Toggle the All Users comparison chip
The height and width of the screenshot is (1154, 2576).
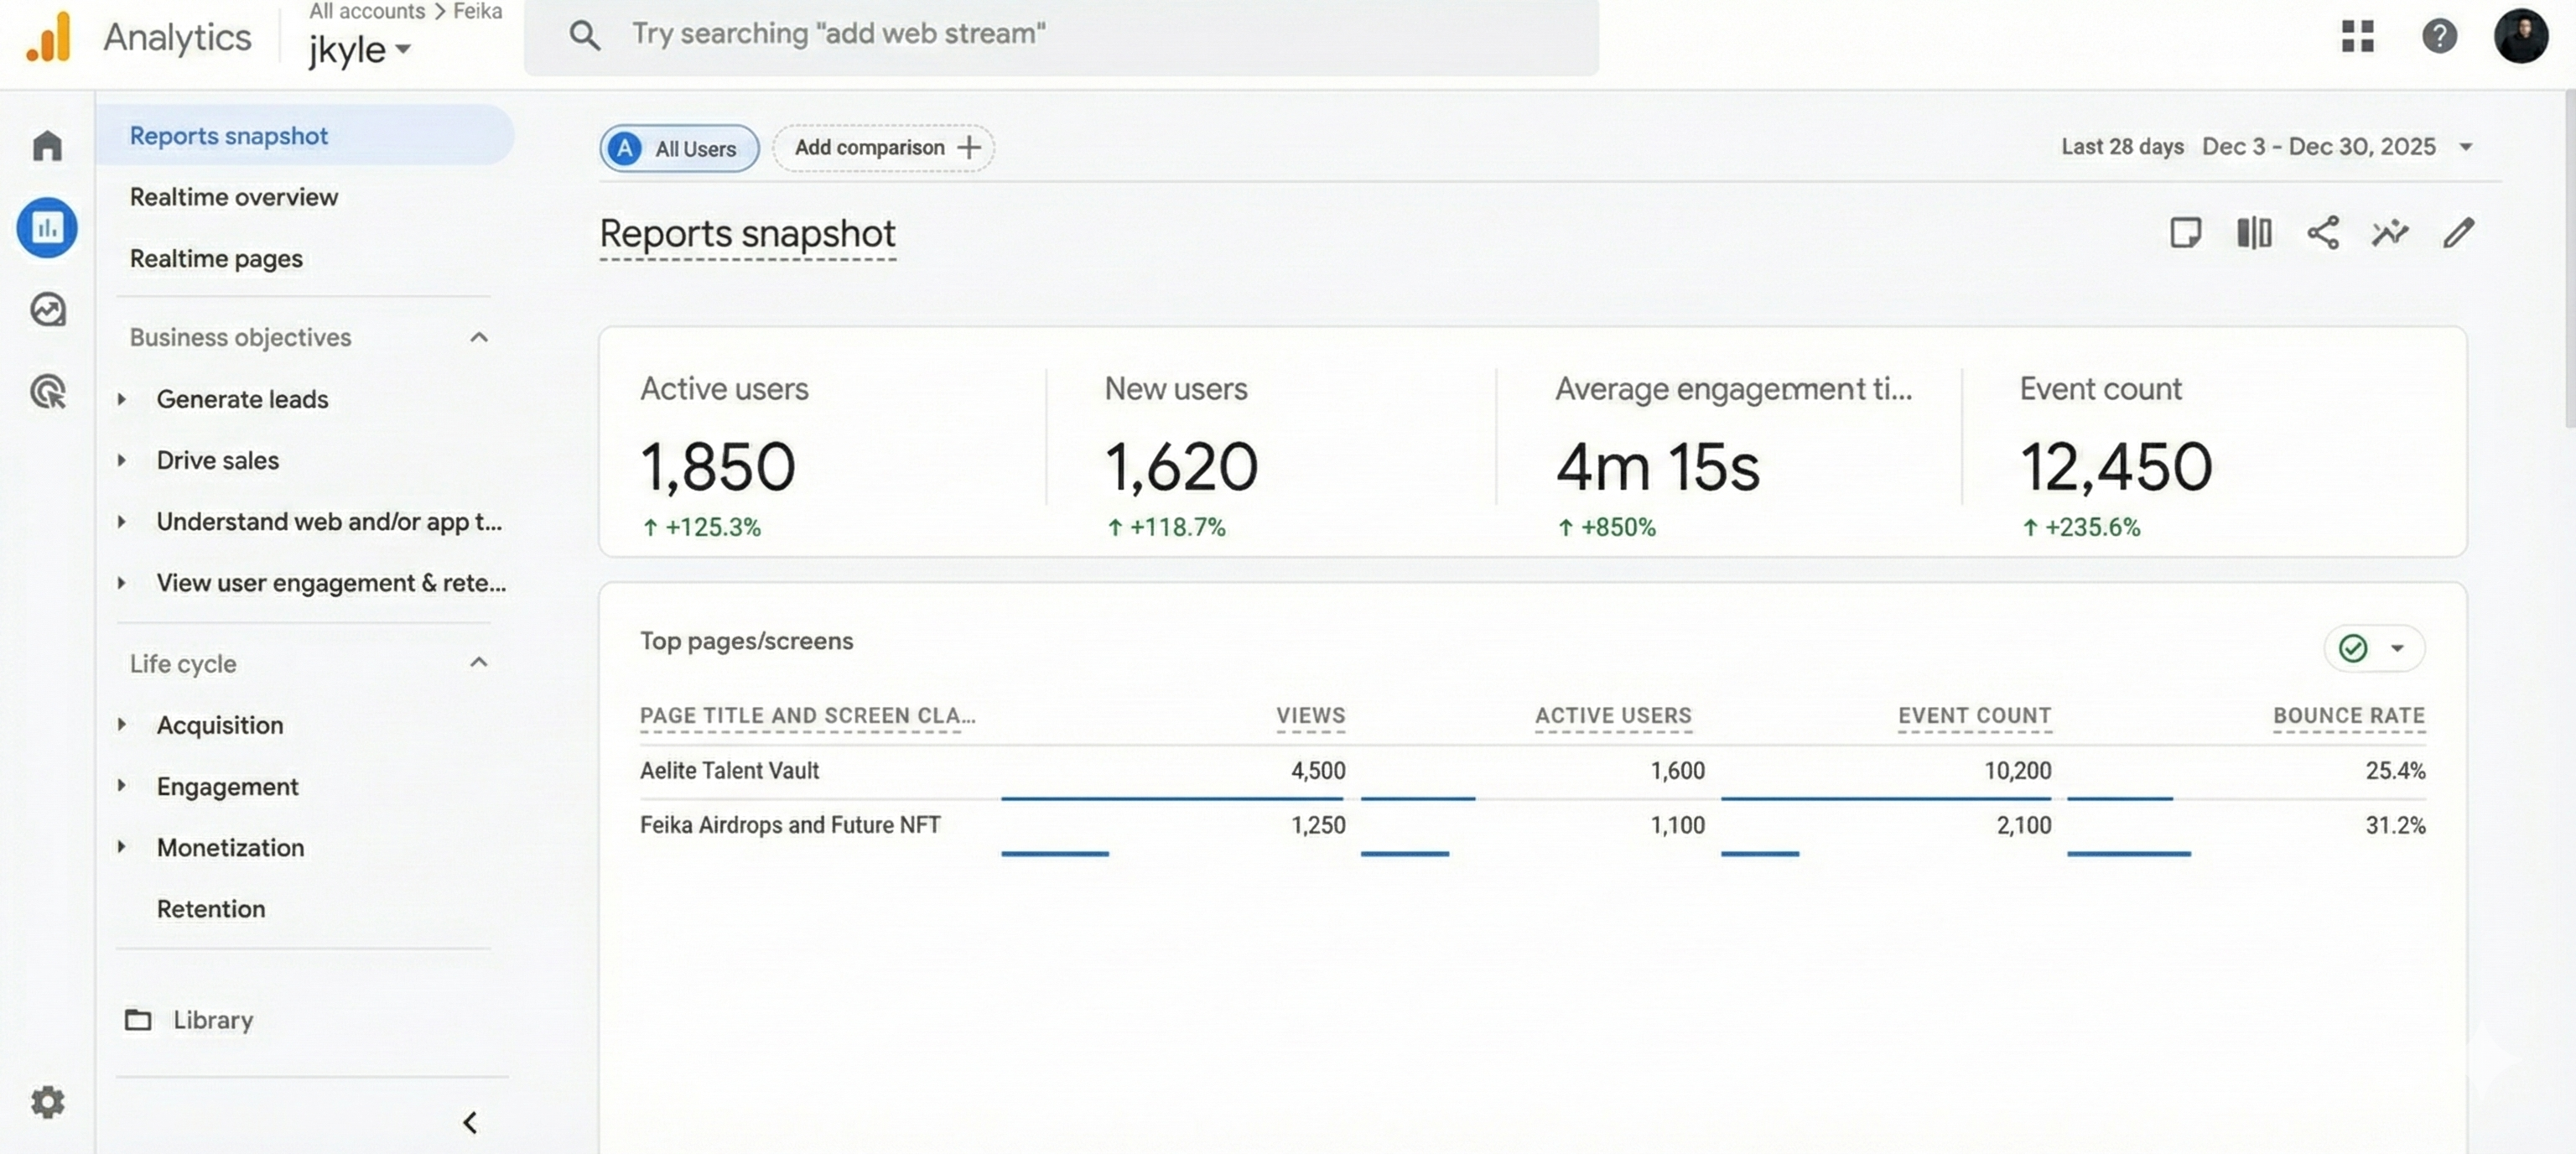pos(679,148)
